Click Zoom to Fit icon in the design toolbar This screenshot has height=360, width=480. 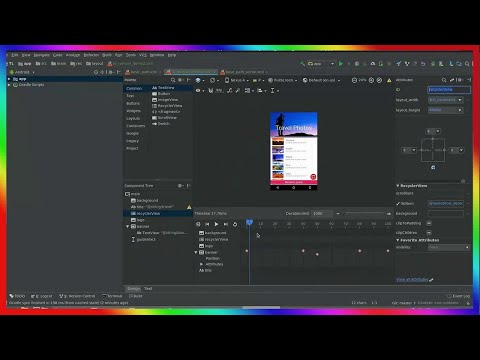click(379, 80)
